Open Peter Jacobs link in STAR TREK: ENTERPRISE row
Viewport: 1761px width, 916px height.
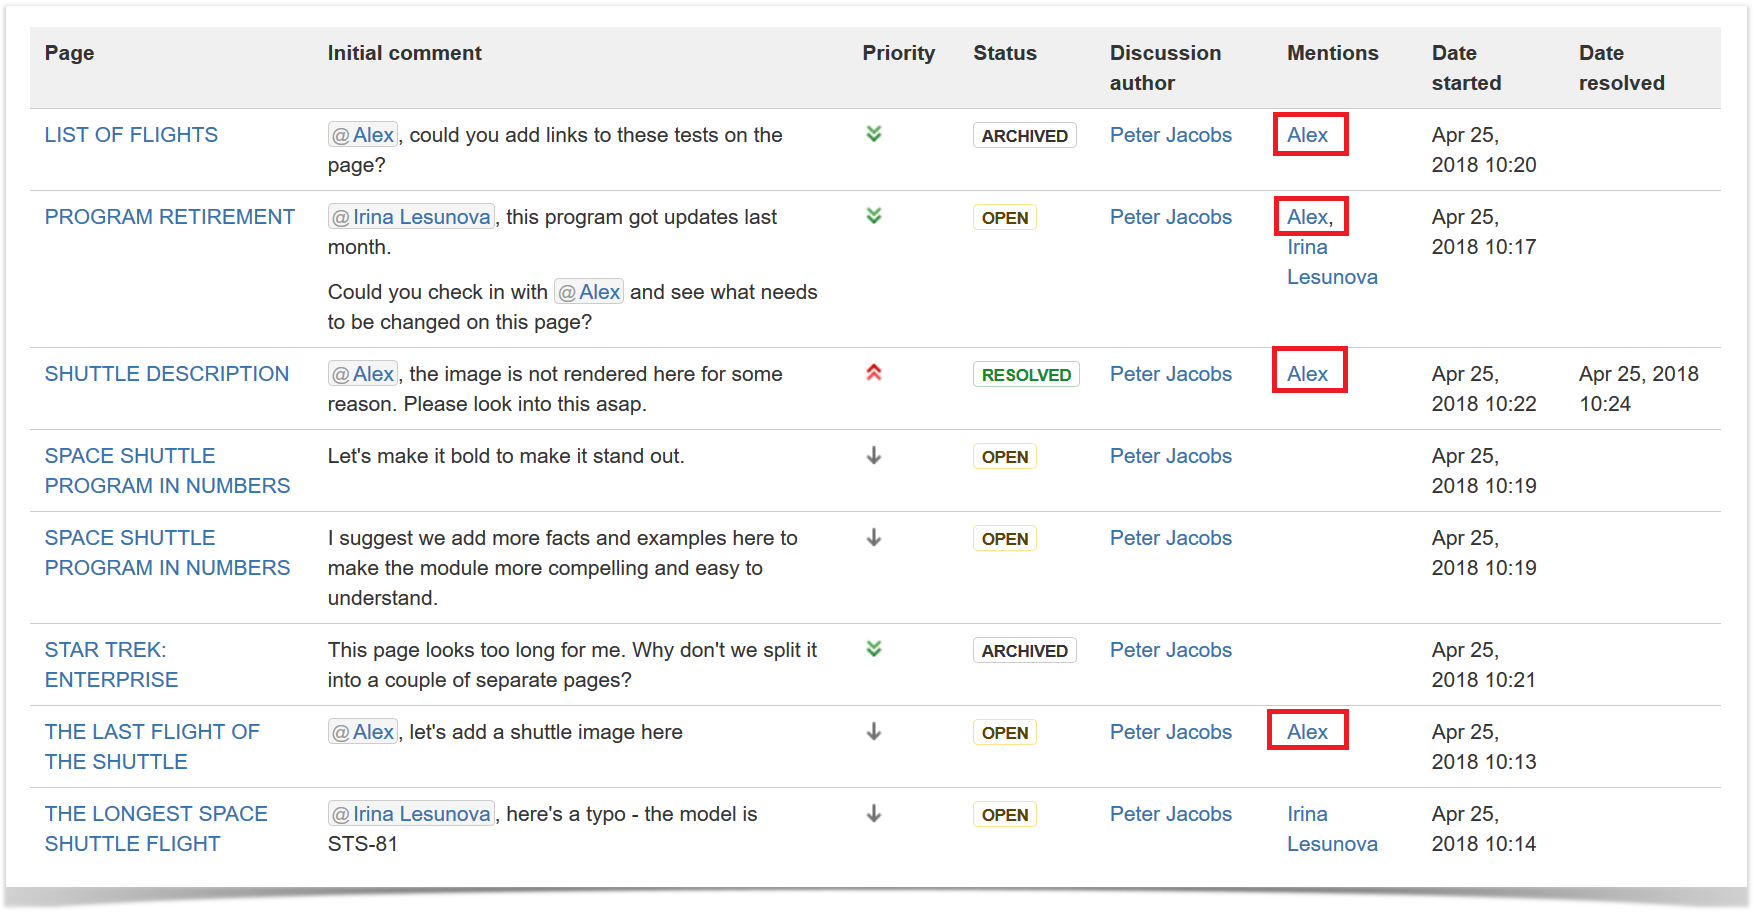pyautogui.click(x=1170, y=650)
